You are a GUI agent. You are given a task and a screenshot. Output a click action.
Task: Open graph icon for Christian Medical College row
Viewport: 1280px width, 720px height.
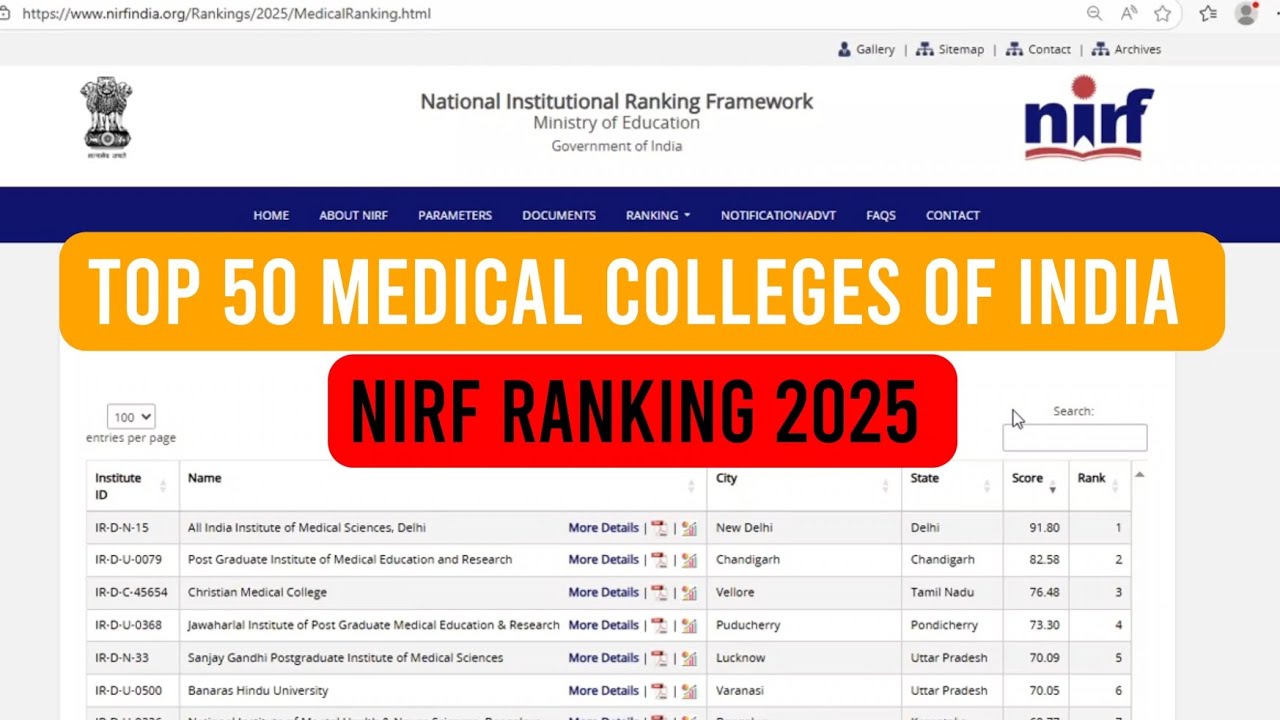click(689, 593)
